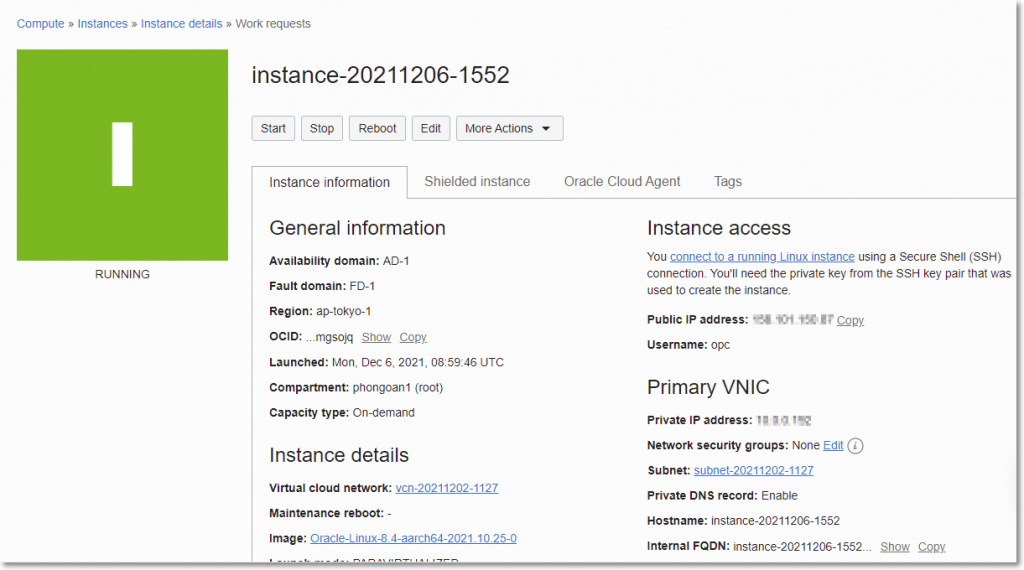Image resolution: width=1024 pixels, height=570 pixels.
Task: Show the full OCID value
Action: pyautogui.click(x=376, y=338)
